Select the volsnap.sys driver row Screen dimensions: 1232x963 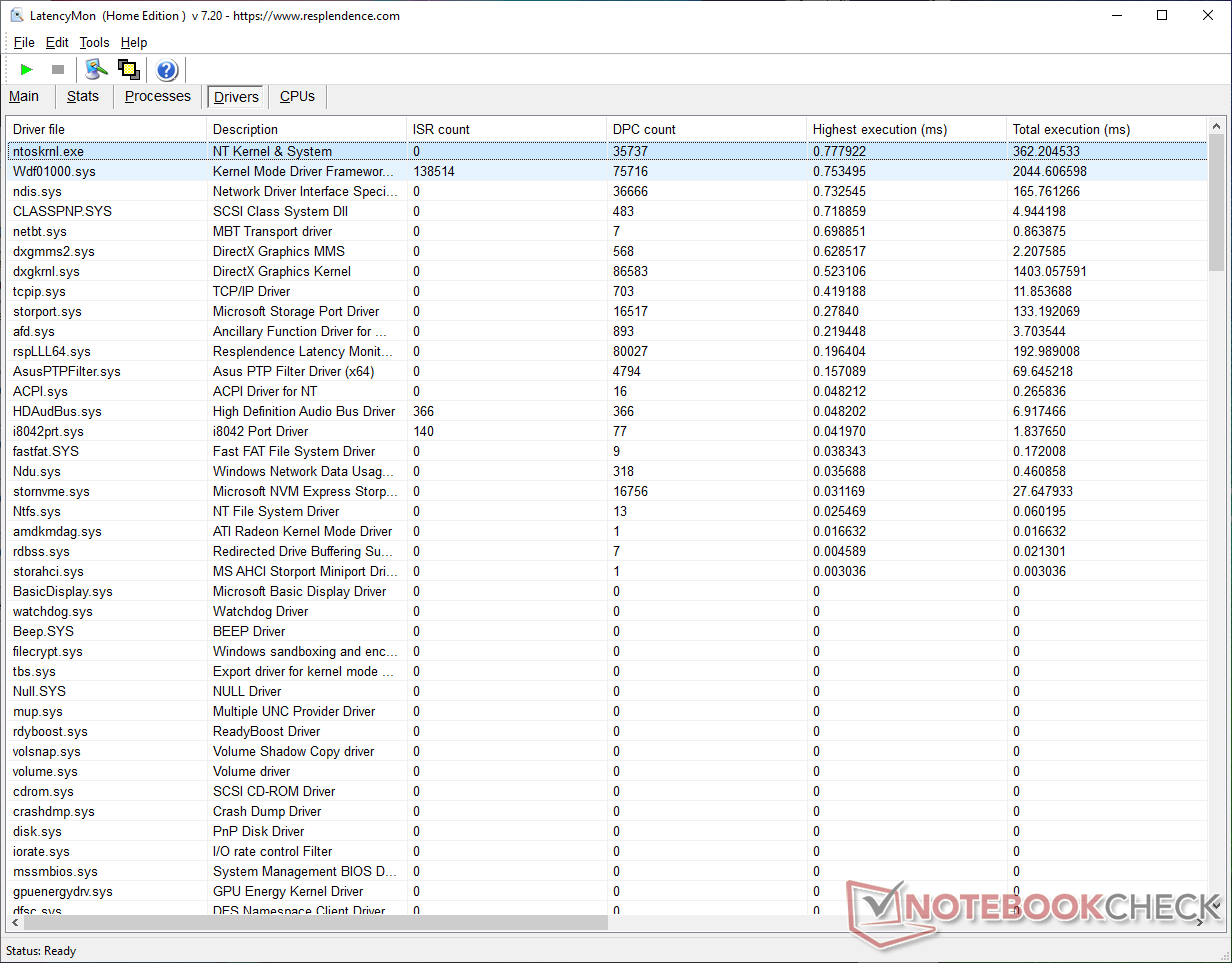point(607,751)
